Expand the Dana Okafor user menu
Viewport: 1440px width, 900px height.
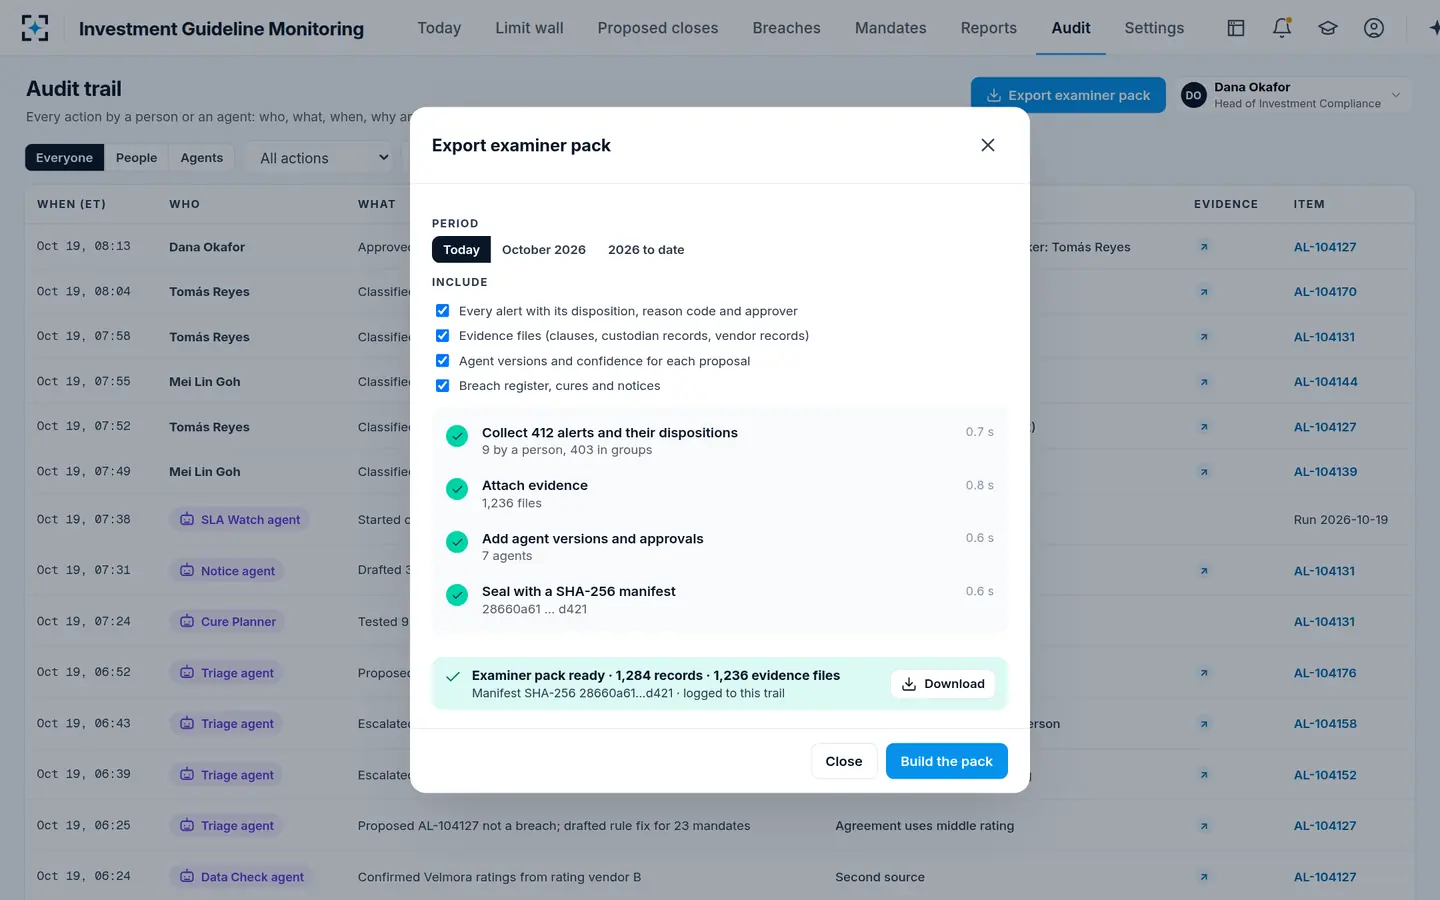click(1294, 95)
